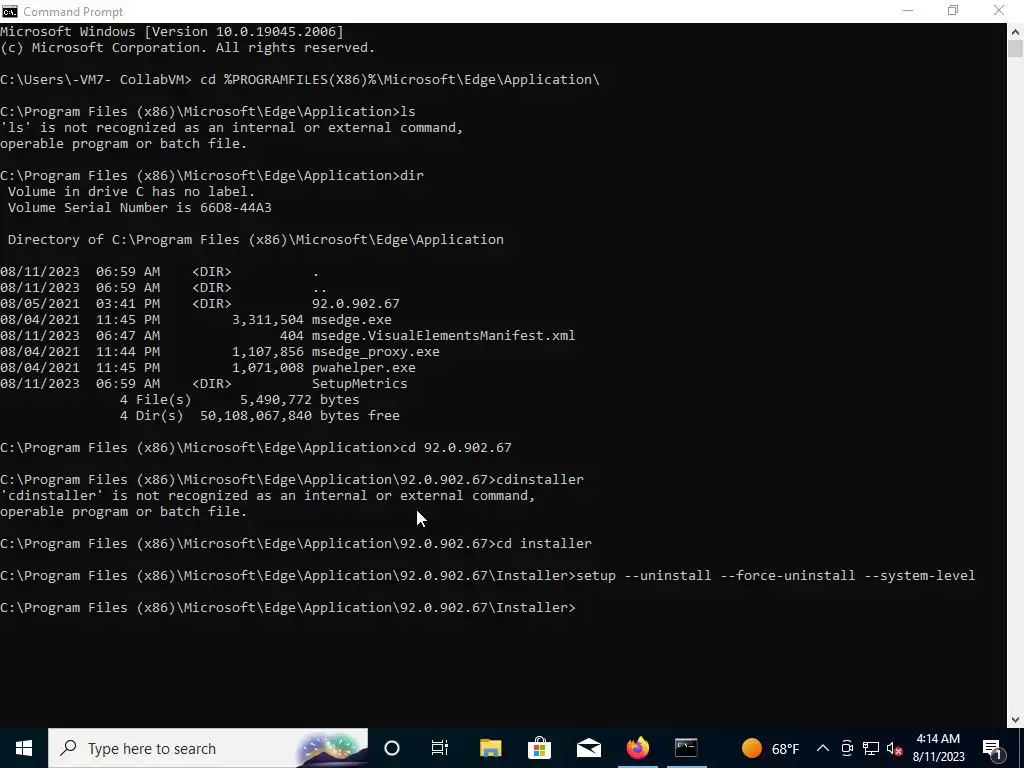The height and width of the screenshot is (768, 1024).
Task: Click the Meet Now tray icon
Action: [x=847, y=748]
